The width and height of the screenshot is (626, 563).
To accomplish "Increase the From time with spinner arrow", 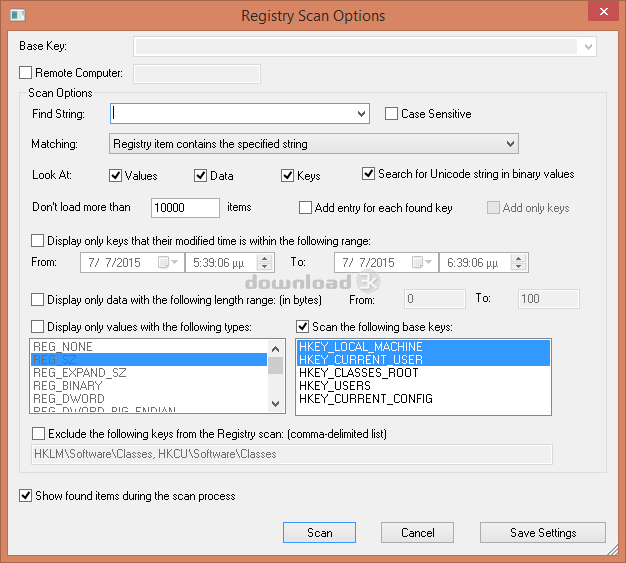I will pyautogui.click(x=264, y=258).
